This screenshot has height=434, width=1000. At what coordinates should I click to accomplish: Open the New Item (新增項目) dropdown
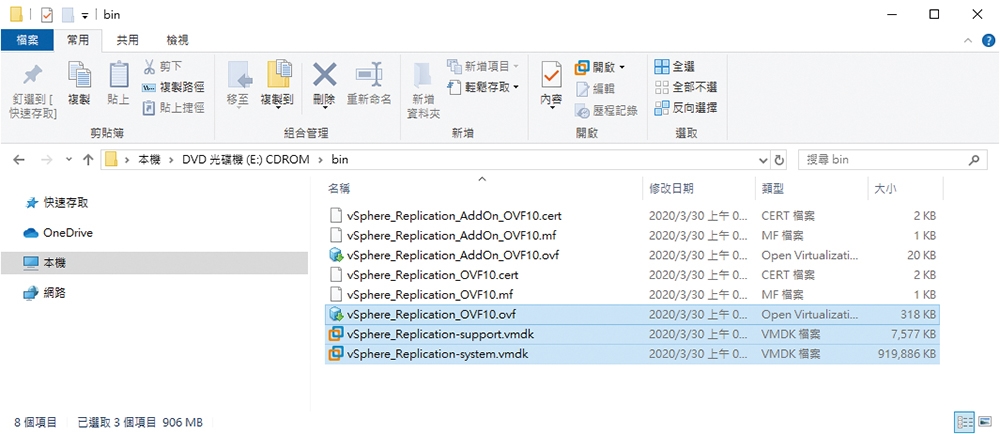point(483,66)
